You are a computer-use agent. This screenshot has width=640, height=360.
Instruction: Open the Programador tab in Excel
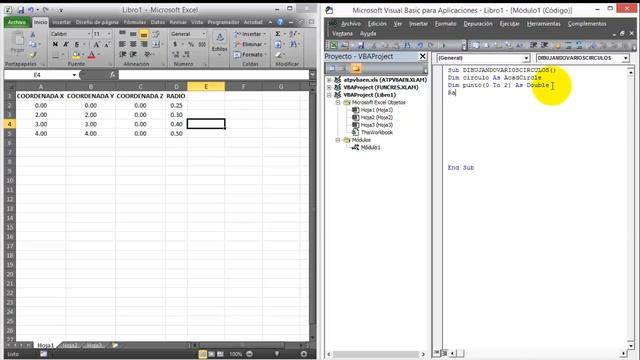point(223,22)
